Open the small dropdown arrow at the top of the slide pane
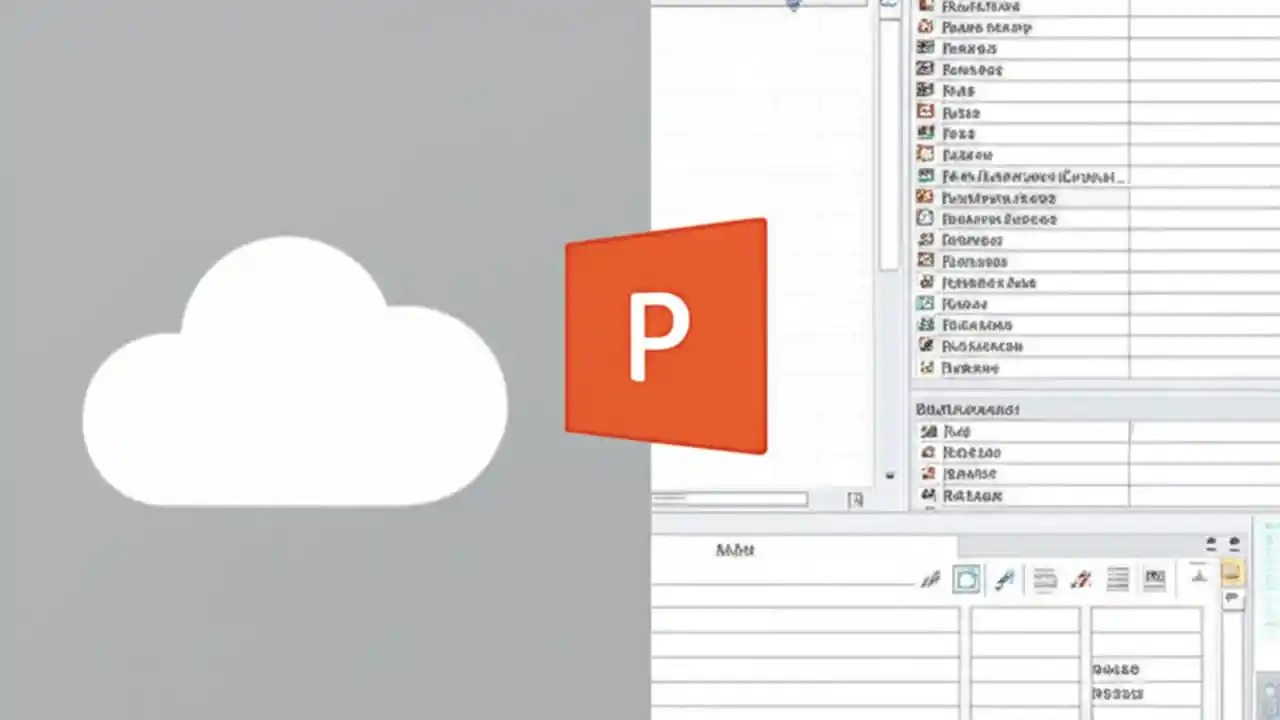The width and height of the screenshot is (1280, 720). [793, 6]
